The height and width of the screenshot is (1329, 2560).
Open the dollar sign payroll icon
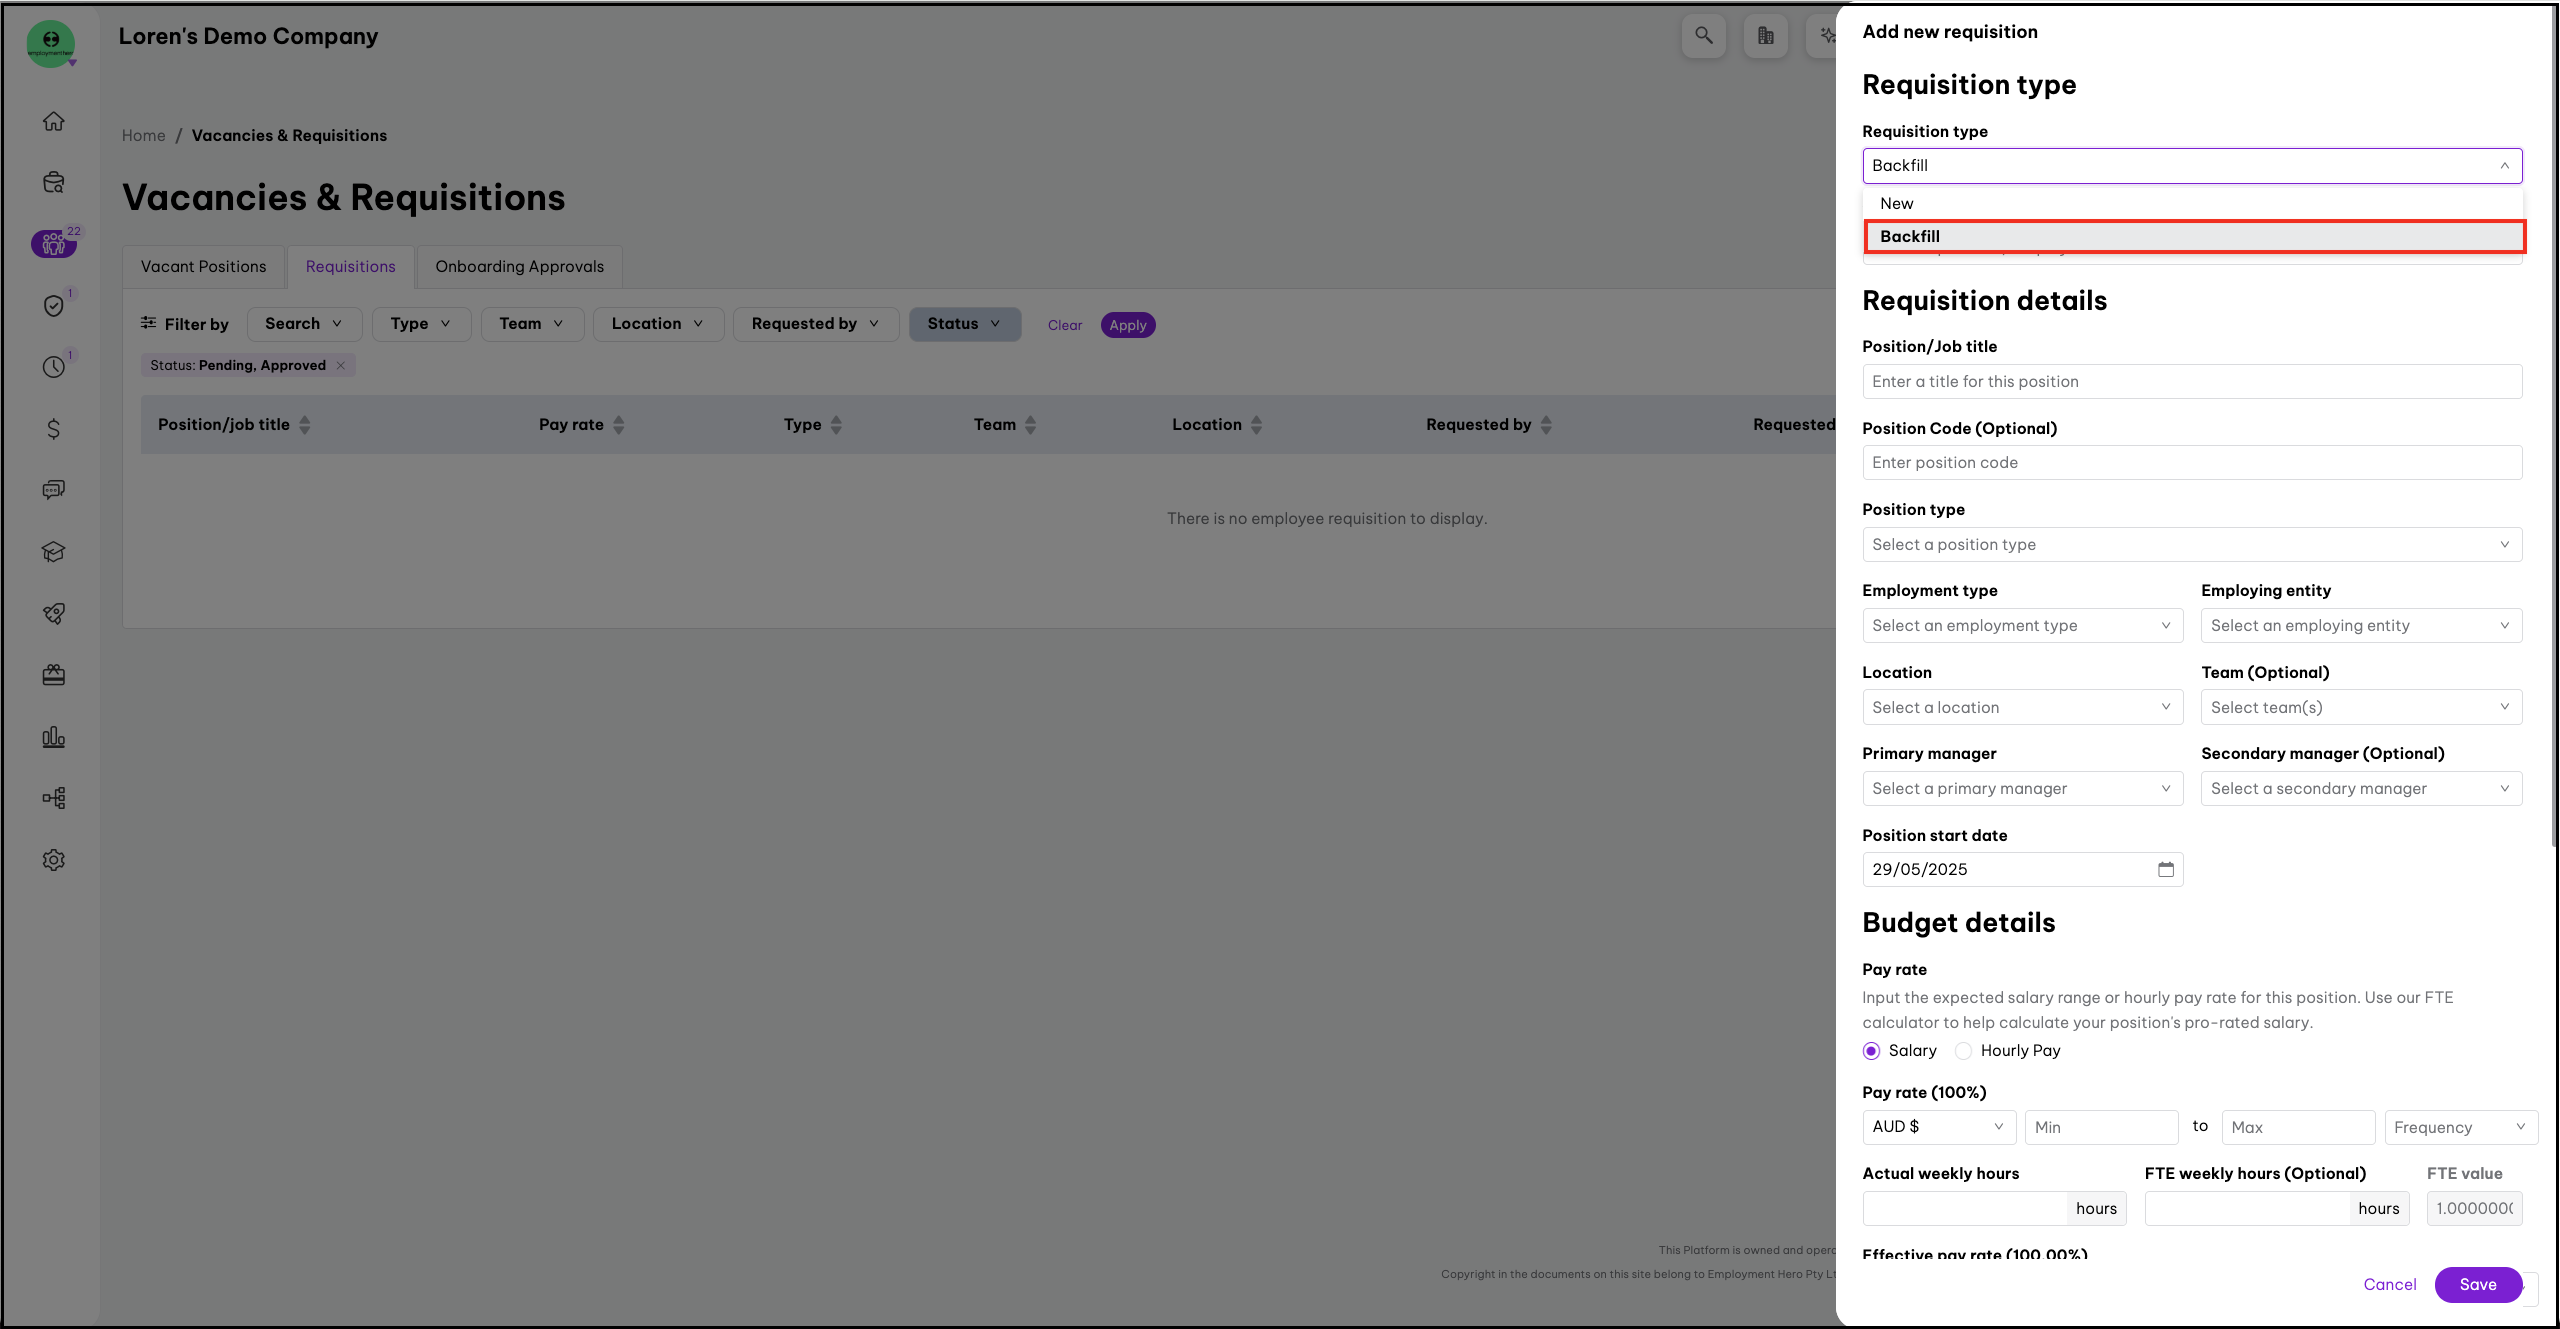point(54,429)
